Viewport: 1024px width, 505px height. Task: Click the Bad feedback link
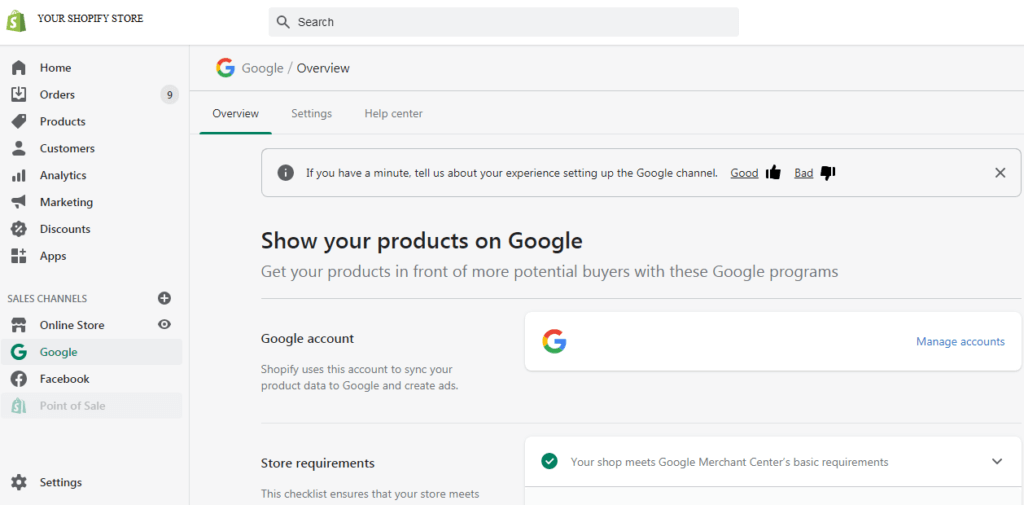click(803, 173)
